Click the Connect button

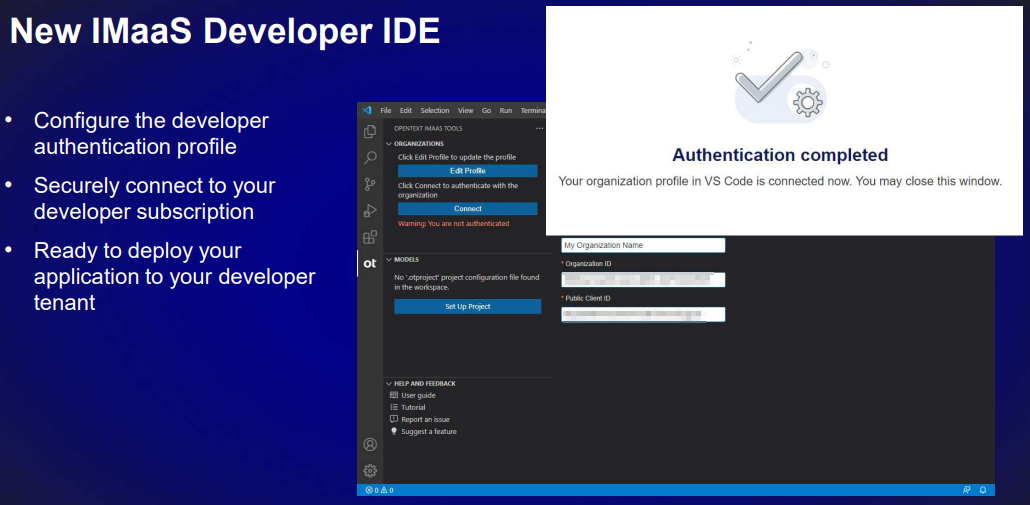pos(467,209)
